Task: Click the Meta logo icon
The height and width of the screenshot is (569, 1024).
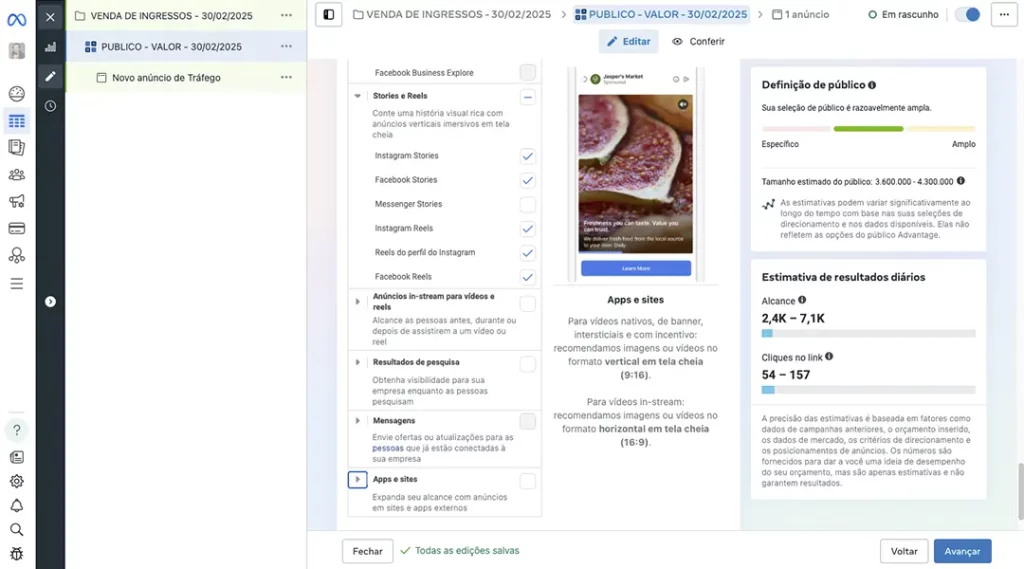Action: (16, 19)
